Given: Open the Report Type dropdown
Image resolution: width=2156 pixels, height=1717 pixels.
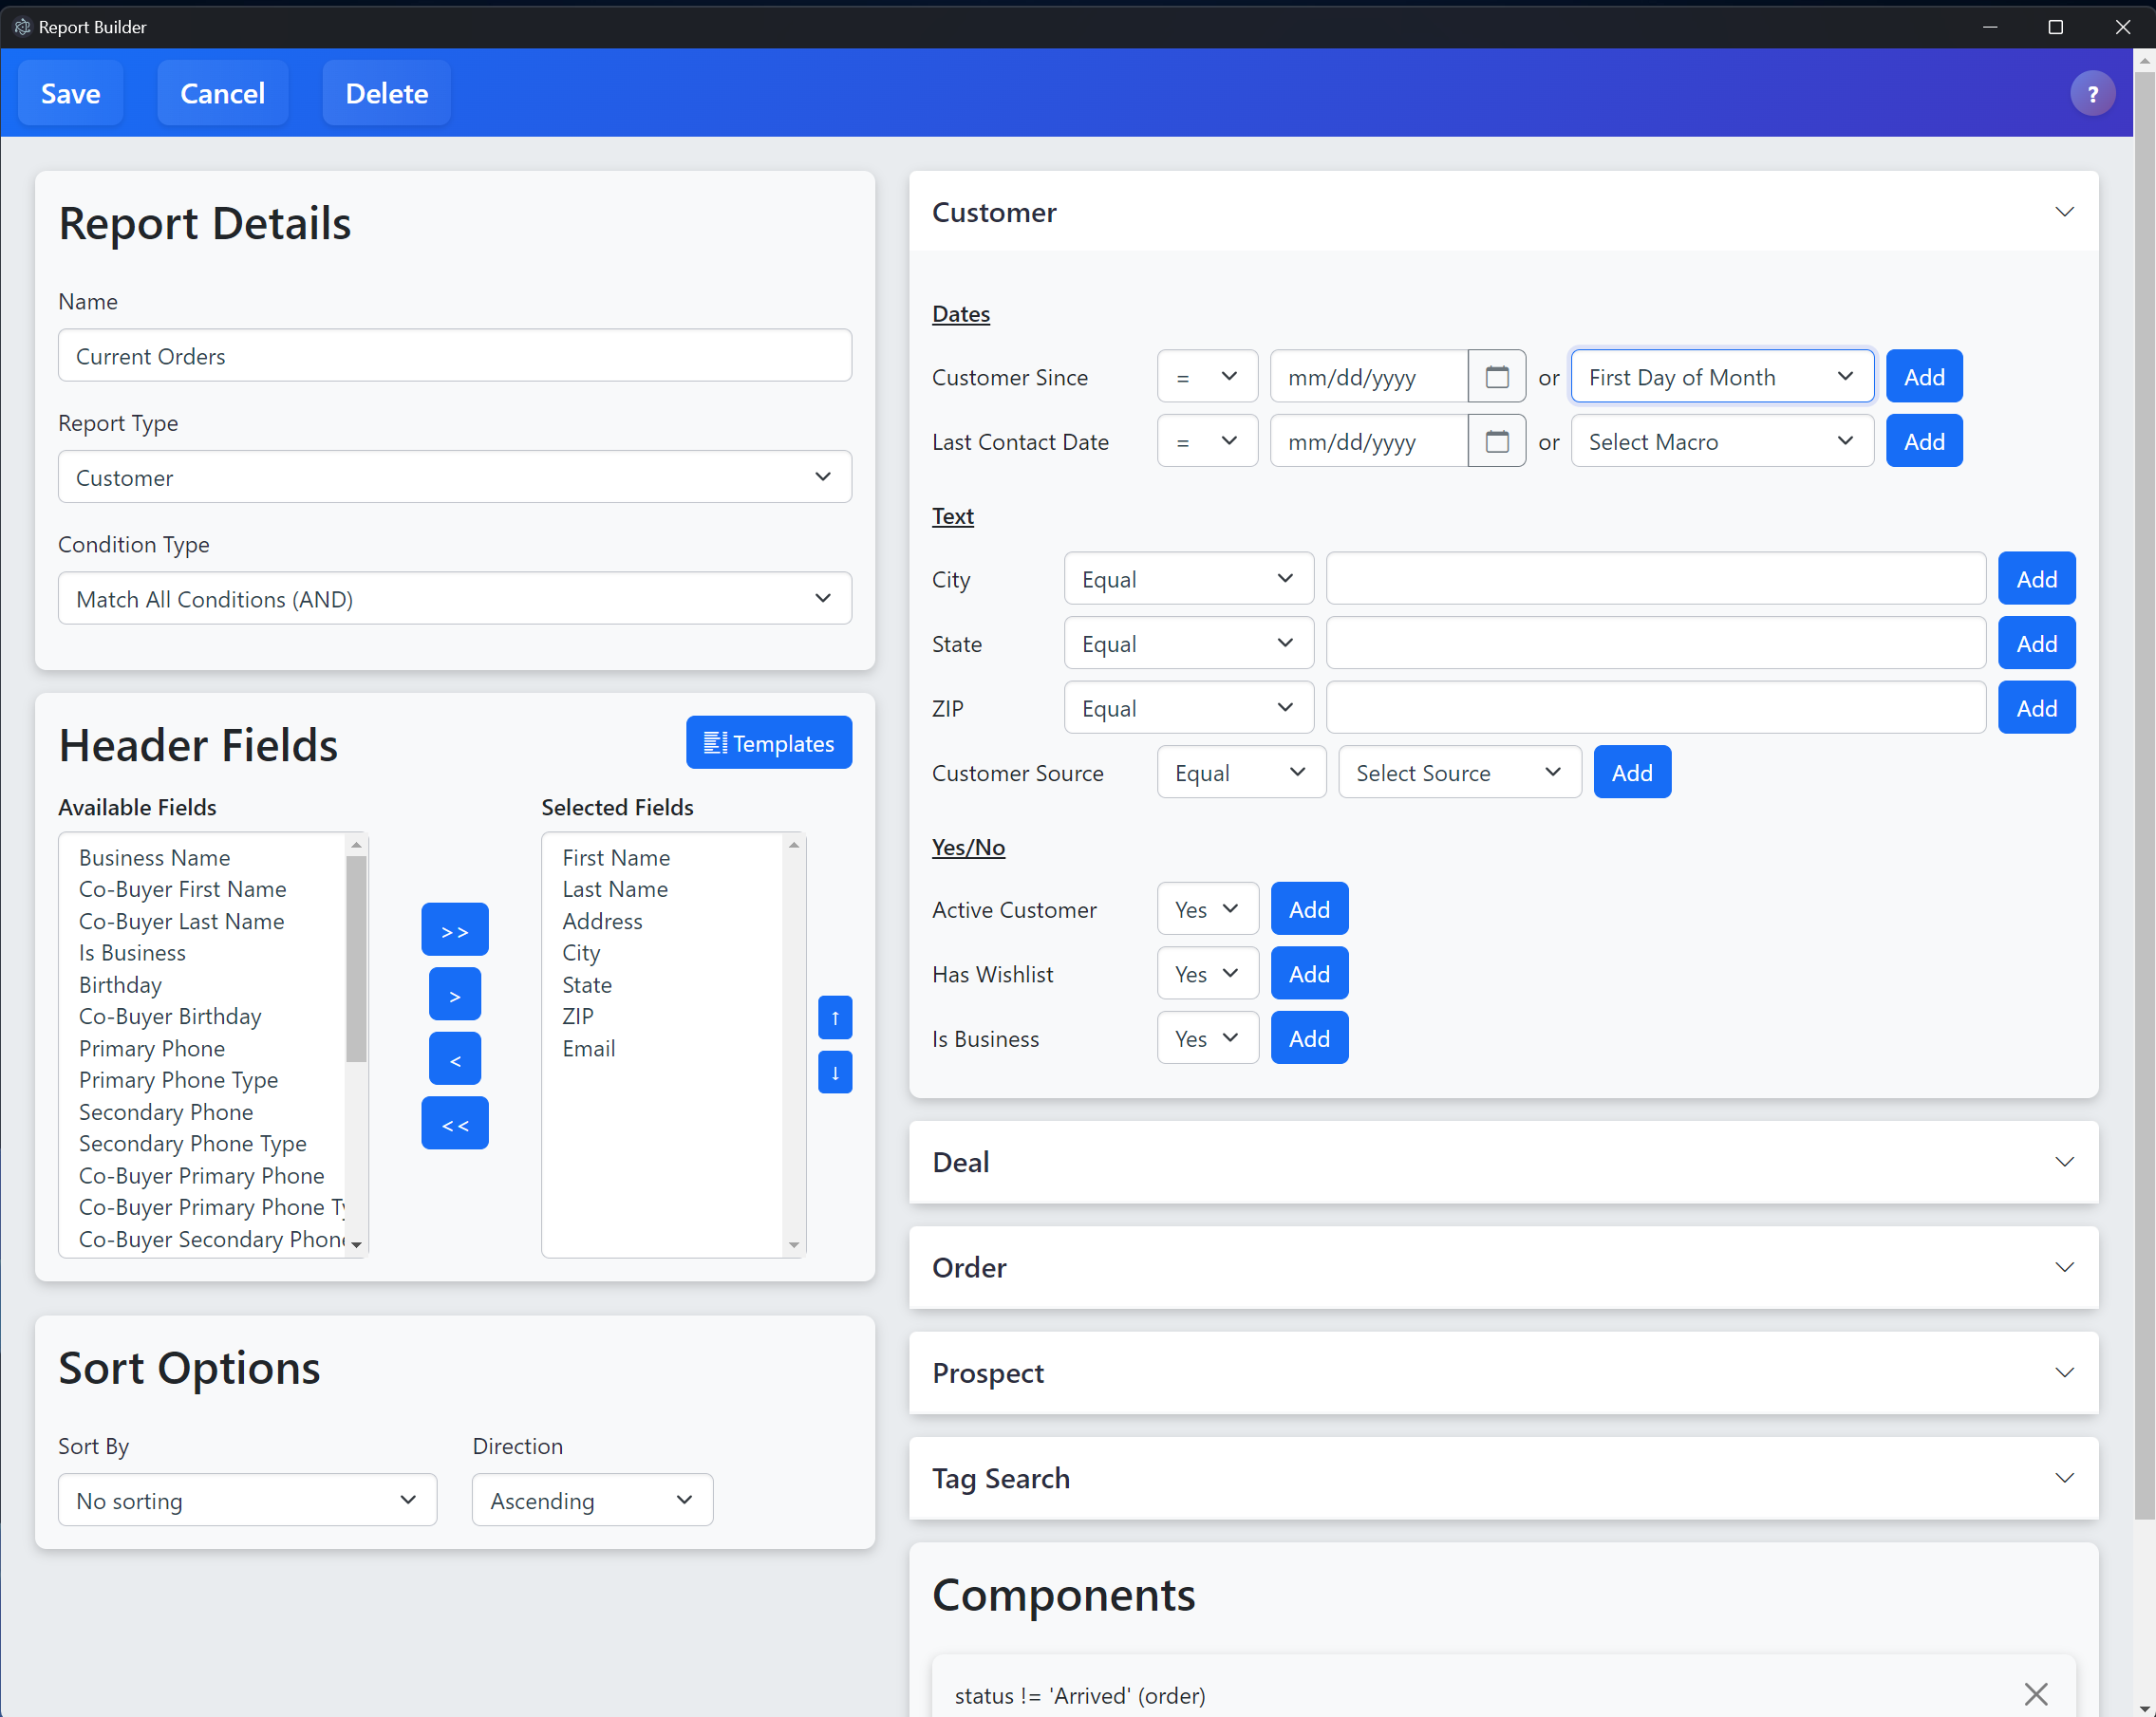Looking at the screenshot, I should tap(454, 477).
